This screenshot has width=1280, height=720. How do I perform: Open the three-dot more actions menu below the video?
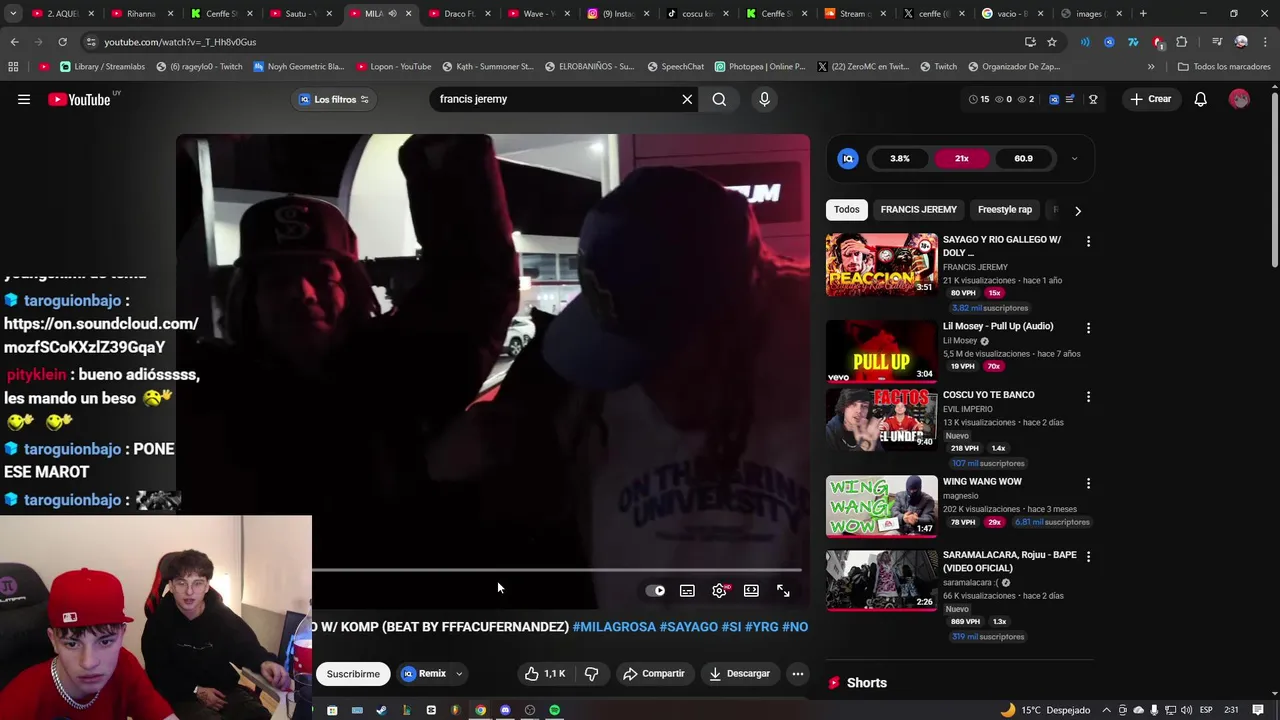(x=798, y=674)
